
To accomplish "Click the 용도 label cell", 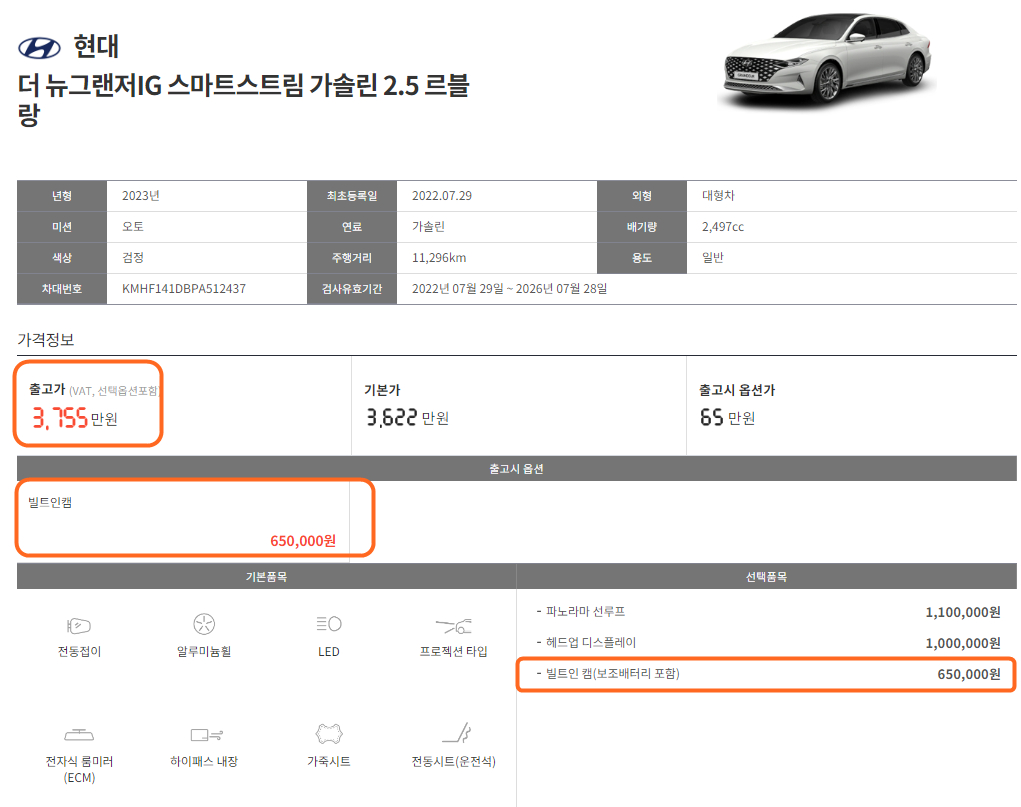I will click(641, 258).
